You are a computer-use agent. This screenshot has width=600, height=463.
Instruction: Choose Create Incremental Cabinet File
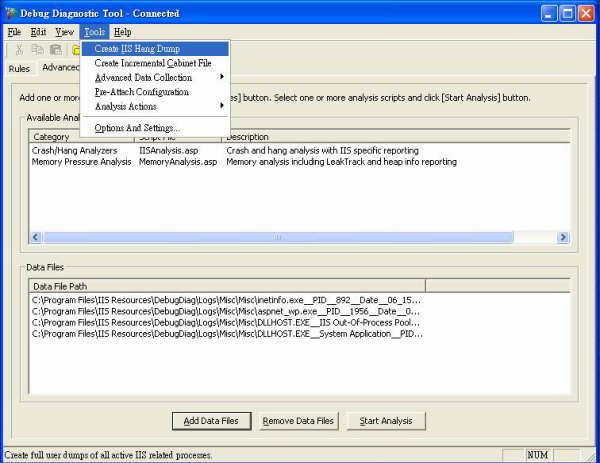point(153,63)
